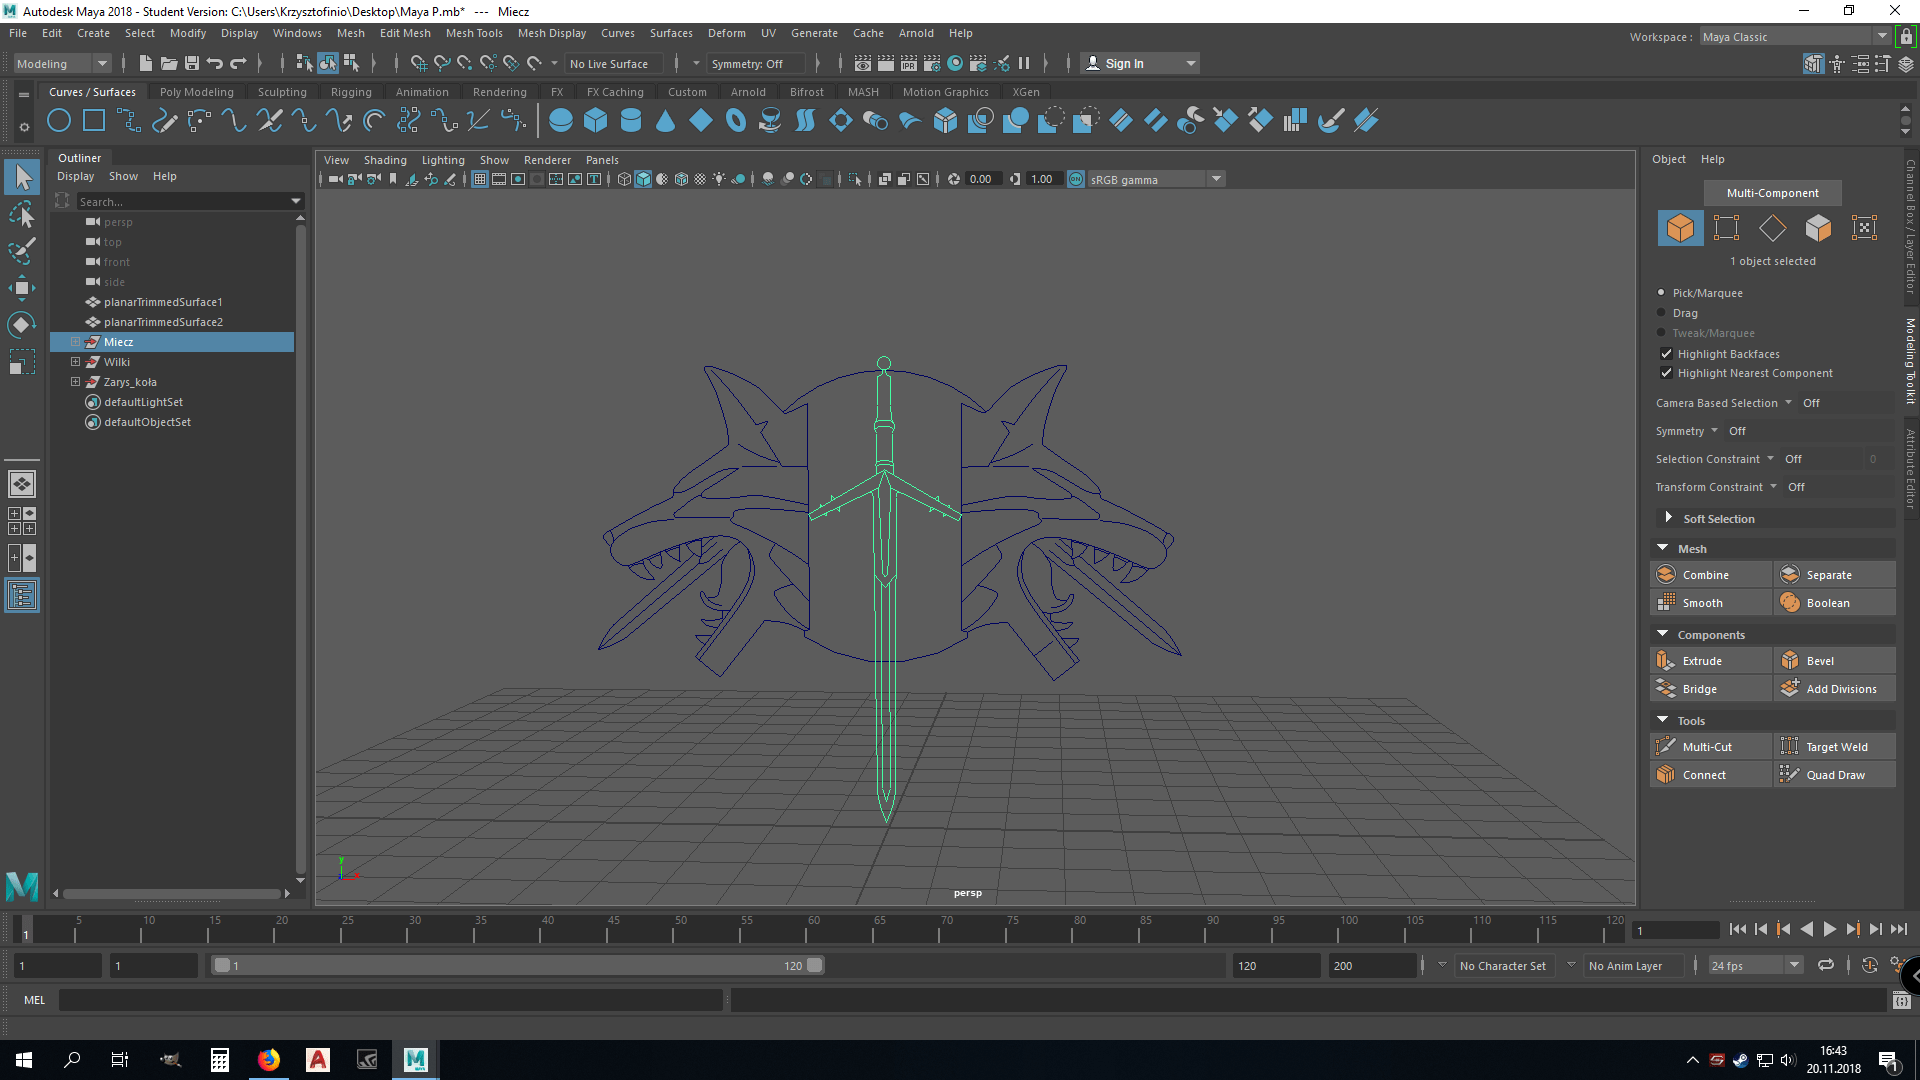This screenshot has width=1920, height=1080.
Task: Uncheck Highlight Backfaces
Action: pos(1667,353)
